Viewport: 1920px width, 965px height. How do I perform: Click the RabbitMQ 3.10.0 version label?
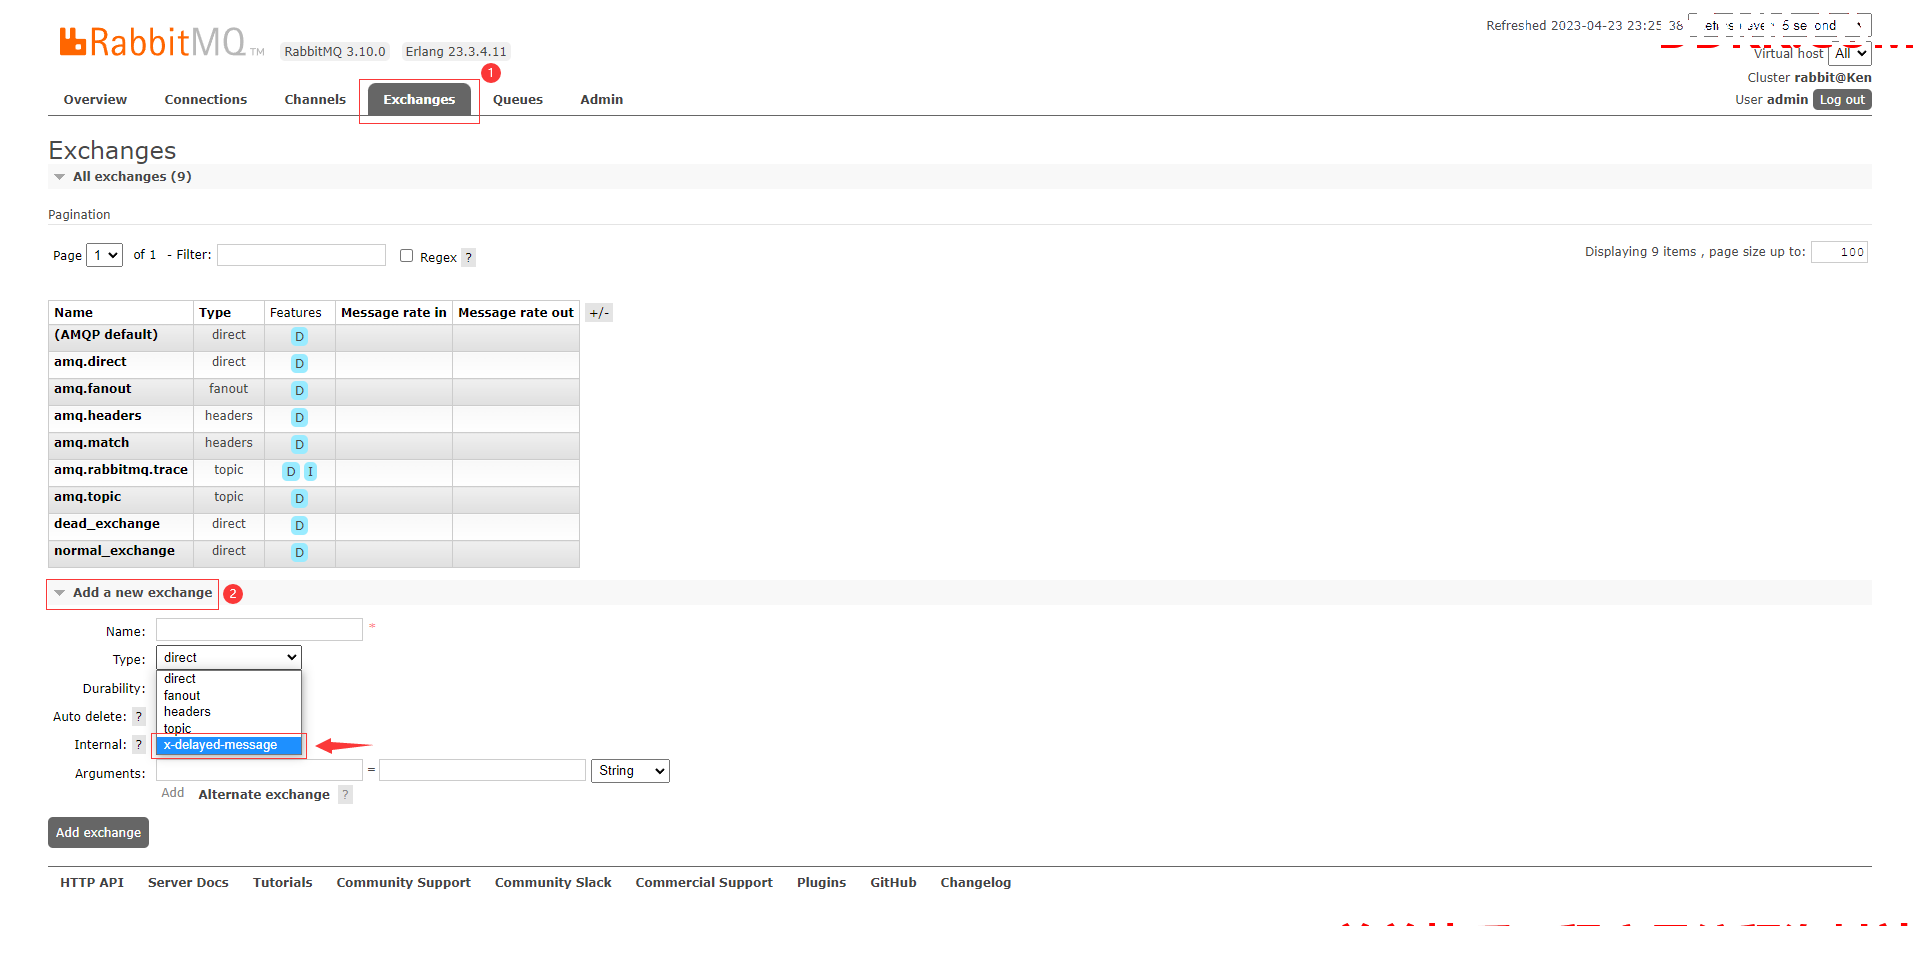tap(335, 52)
